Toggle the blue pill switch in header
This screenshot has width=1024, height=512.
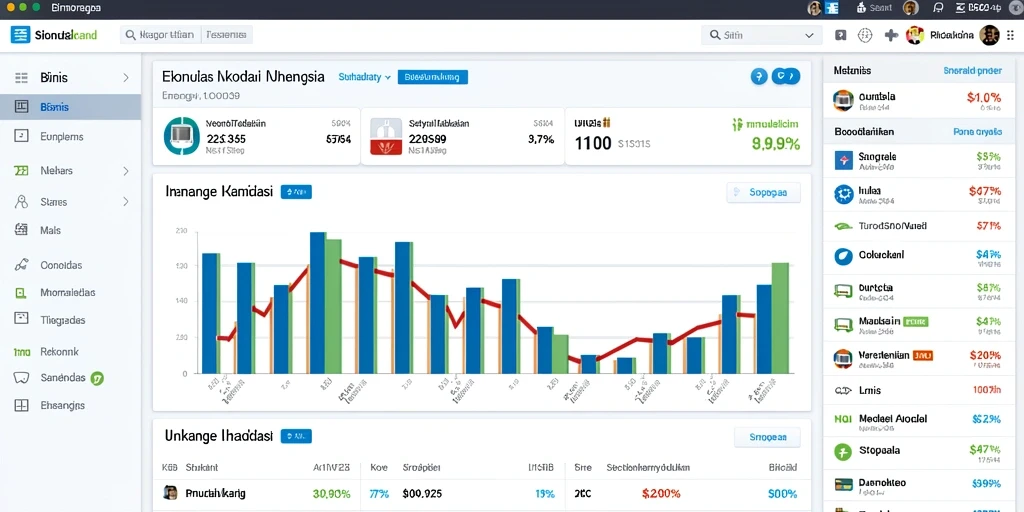786,76
